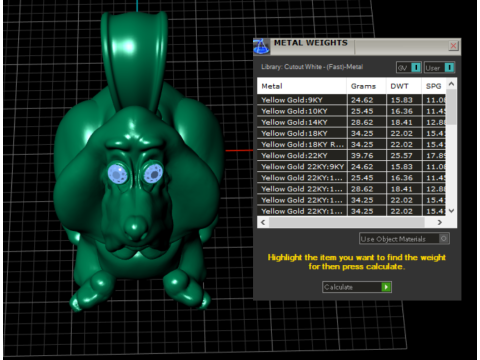Select the Yellow Gold:9KY row
Screen dimensions: 480x360
coord(351,100)
